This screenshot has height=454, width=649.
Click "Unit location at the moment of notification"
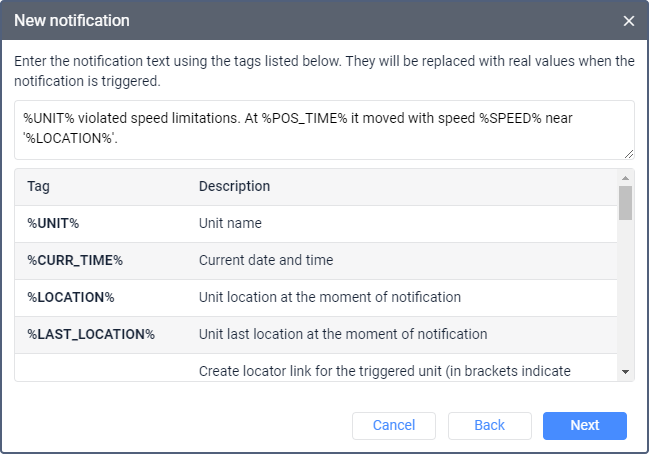click(330, 297)
